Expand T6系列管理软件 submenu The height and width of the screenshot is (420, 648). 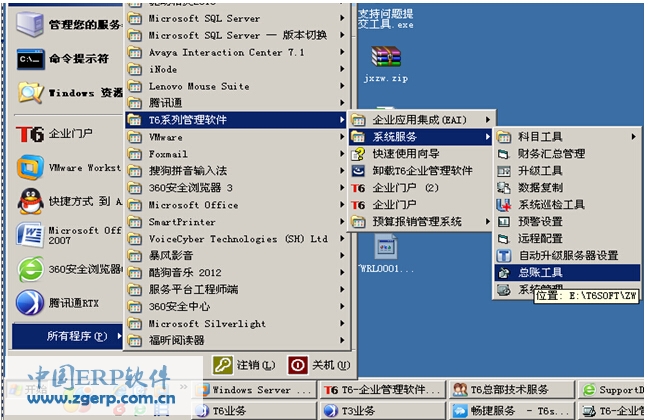click(236, 120)
